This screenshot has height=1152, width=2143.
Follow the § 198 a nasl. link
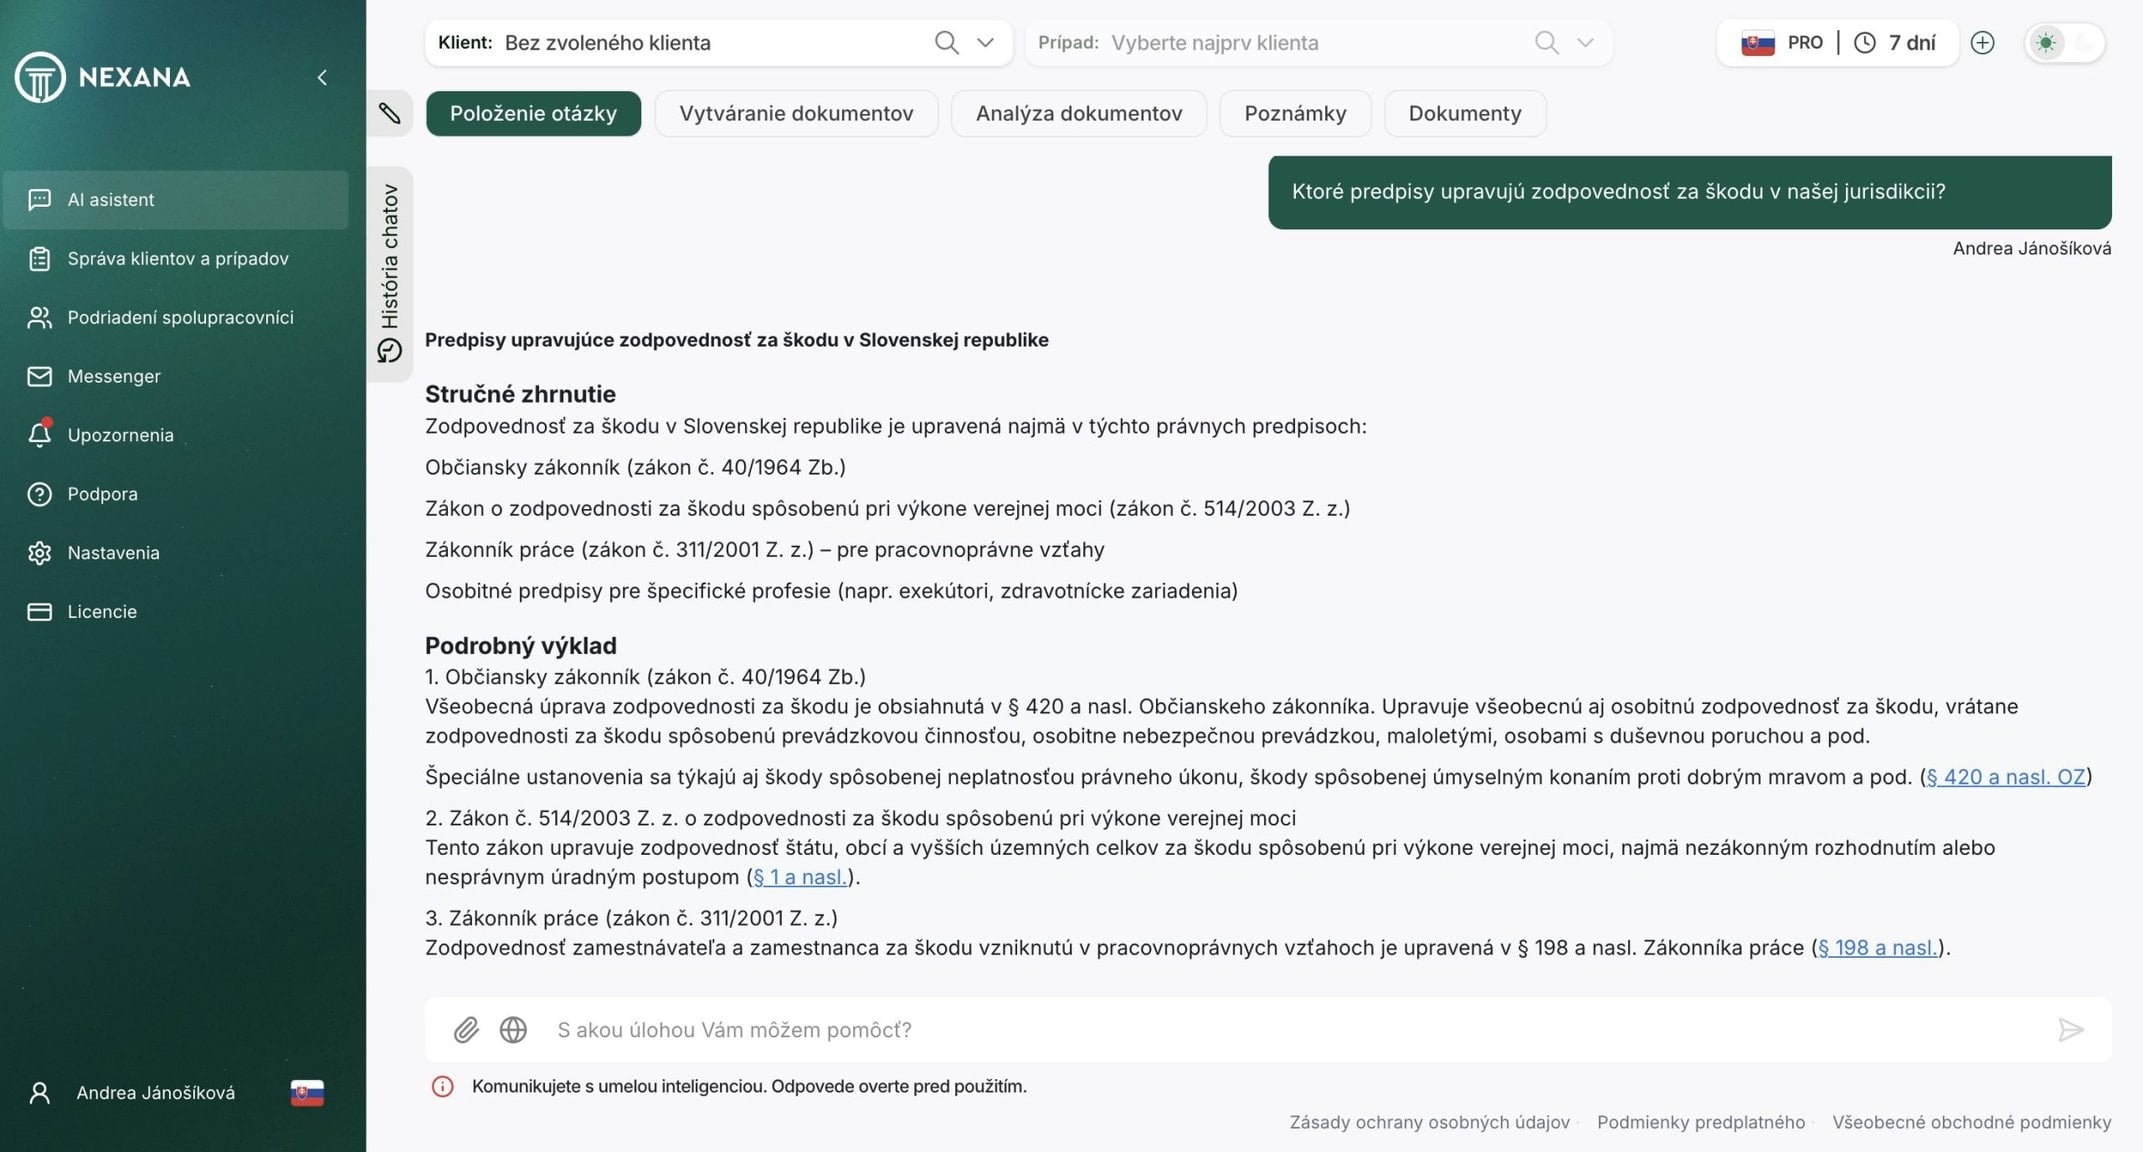click(x=1877, y=948)
